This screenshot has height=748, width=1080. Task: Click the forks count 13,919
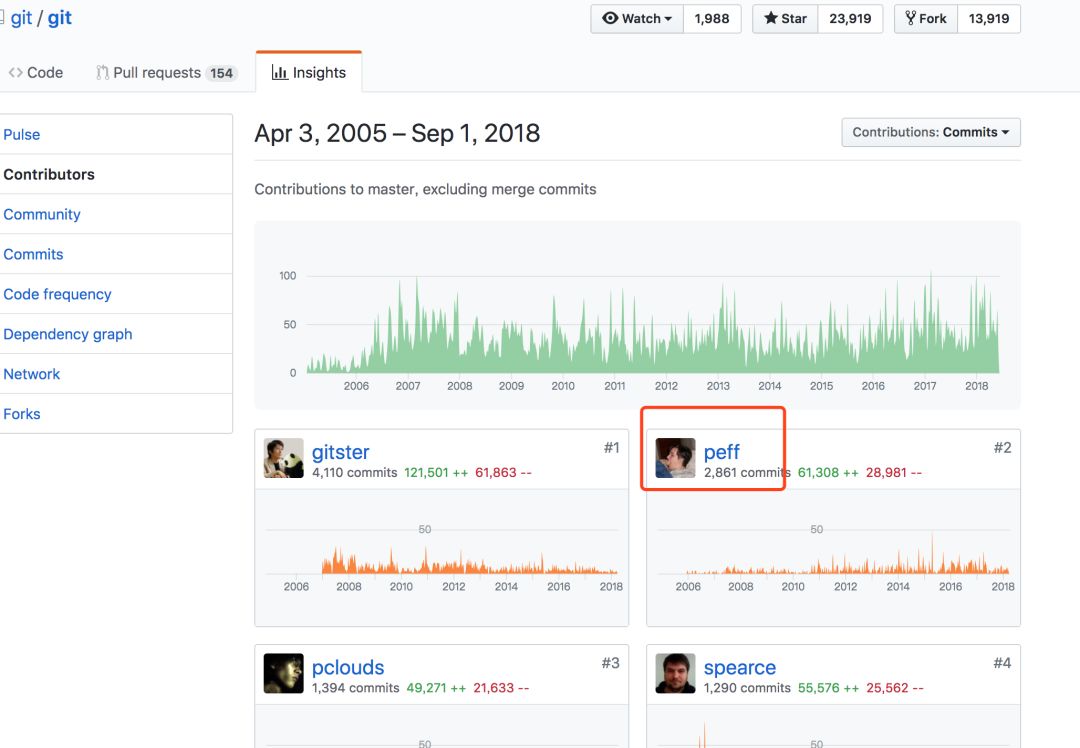tap(988, 19)
